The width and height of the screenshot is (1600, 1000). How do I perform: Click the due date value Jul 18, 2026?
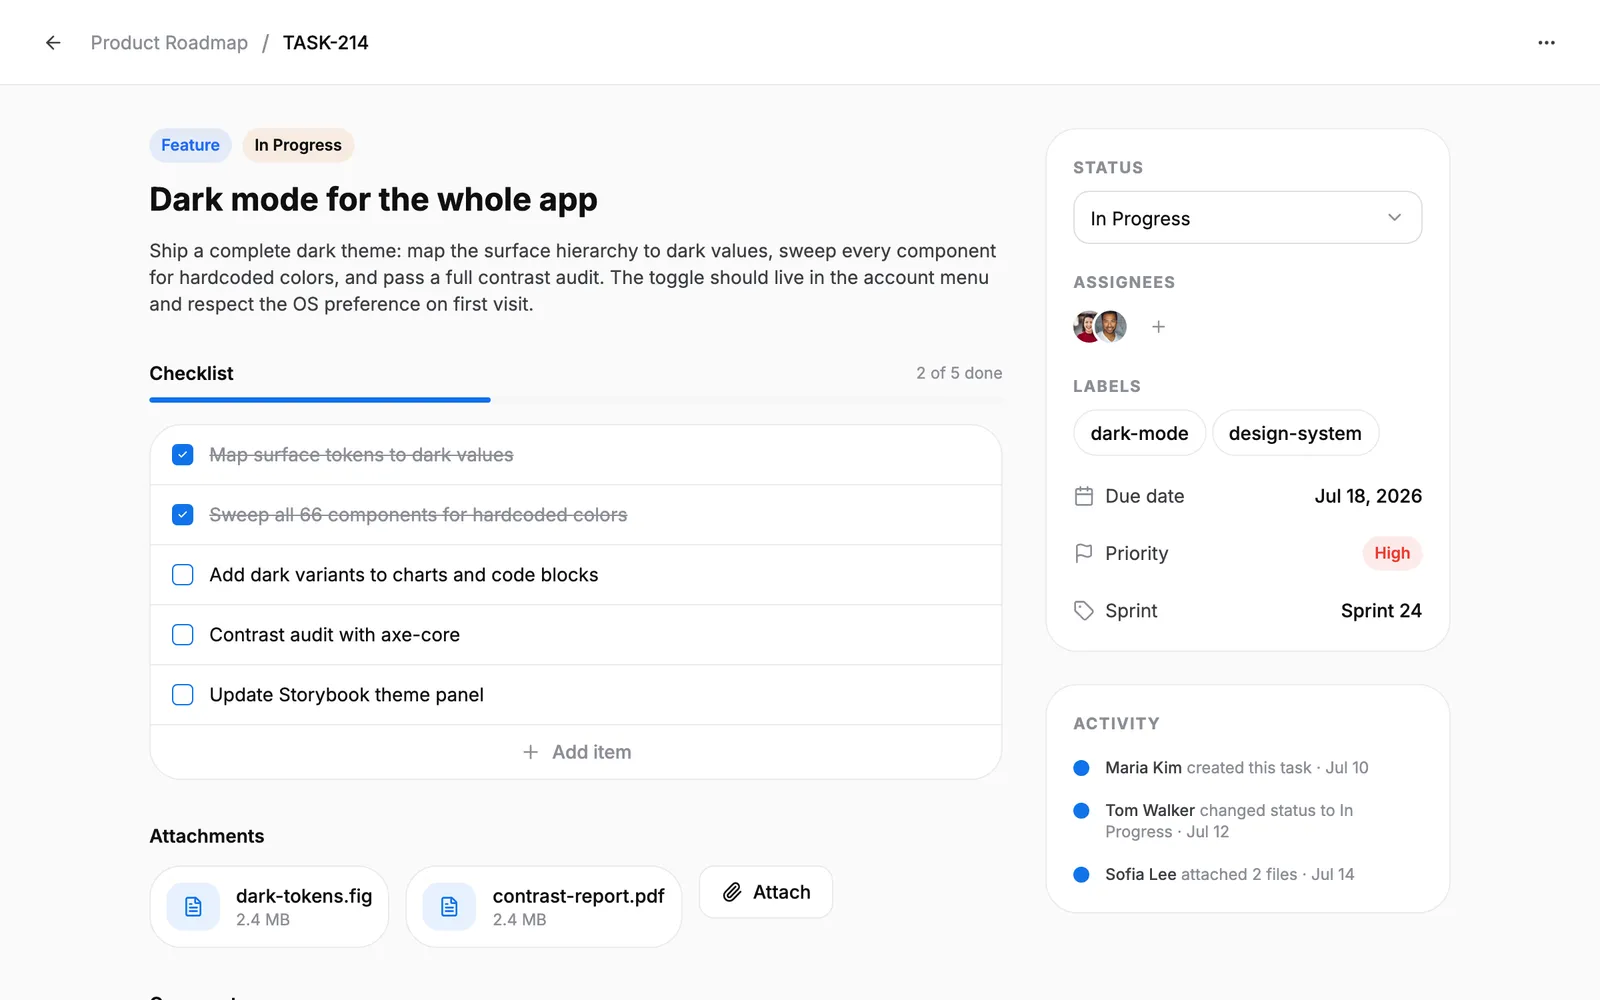(1368, 496)
